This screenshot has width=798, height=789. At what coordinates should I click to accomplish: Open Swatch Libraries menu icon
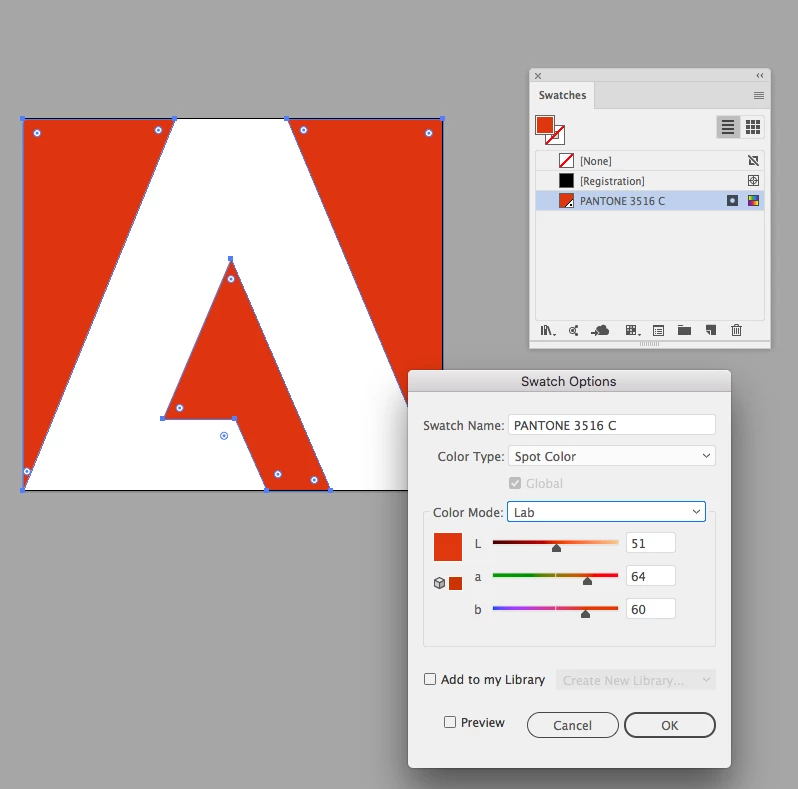tap(548, 331)
